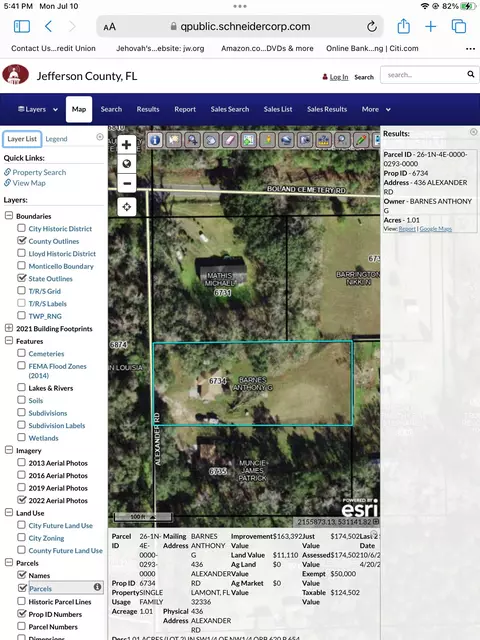Image resolution: width=480 pixels, height=640 pixels.
Task: Open a new Safari tab with plus
Action: tap(431, 27)
